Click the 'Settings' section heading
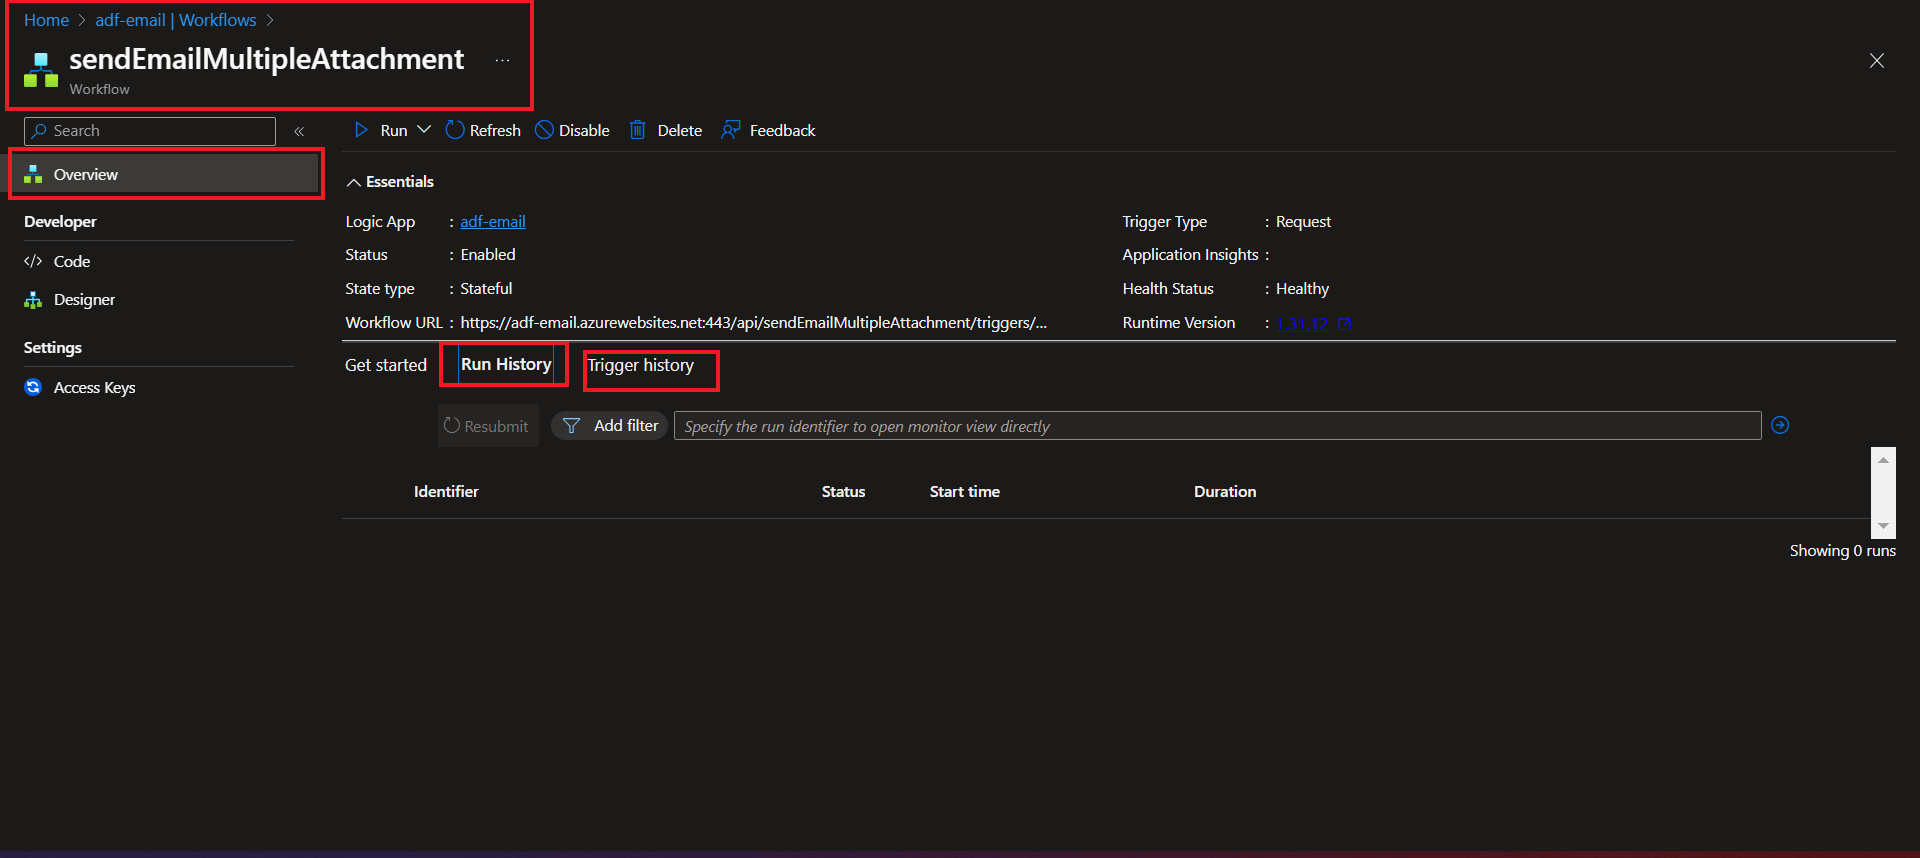The height and width of the screenshot is (858, 1920). pos(53,347)
